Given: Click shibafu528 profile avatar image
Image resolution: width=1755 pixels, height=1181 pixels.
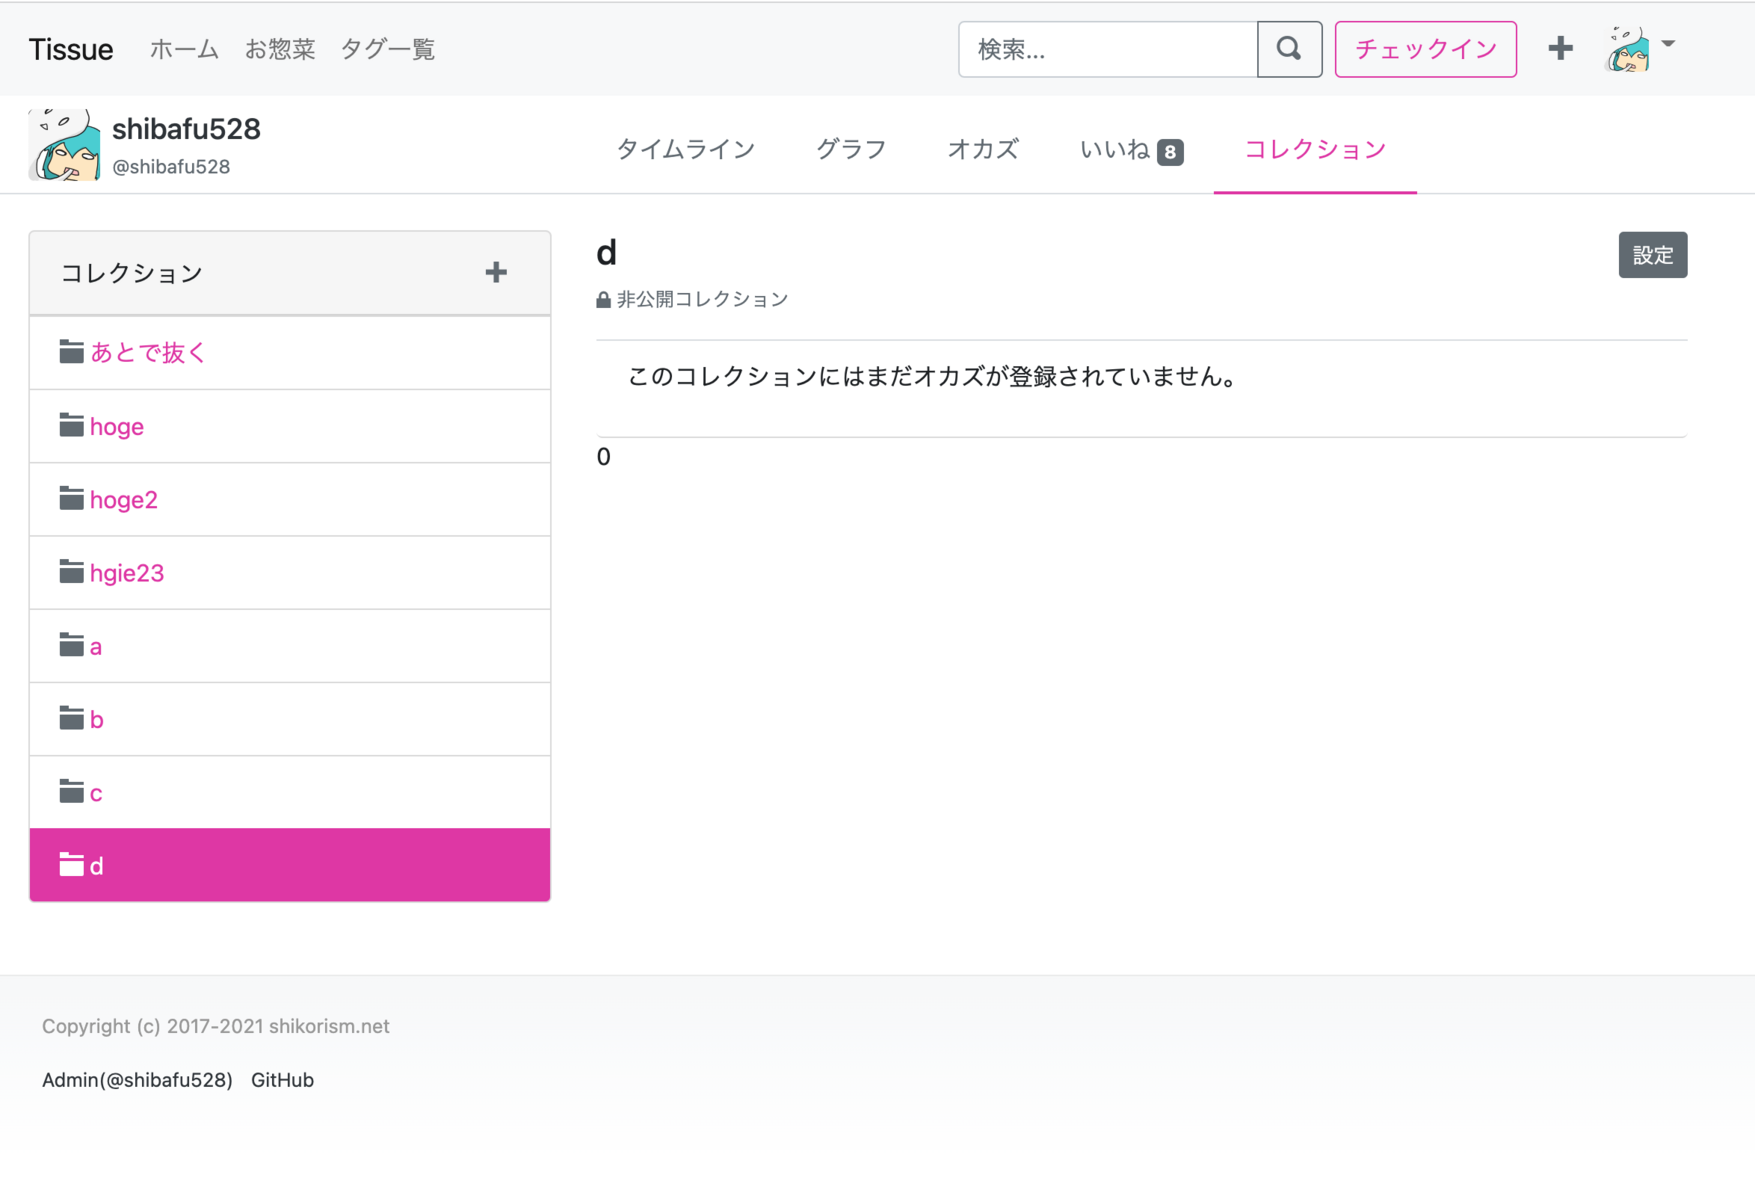Looking at the screenshot, I should (65, 145).
